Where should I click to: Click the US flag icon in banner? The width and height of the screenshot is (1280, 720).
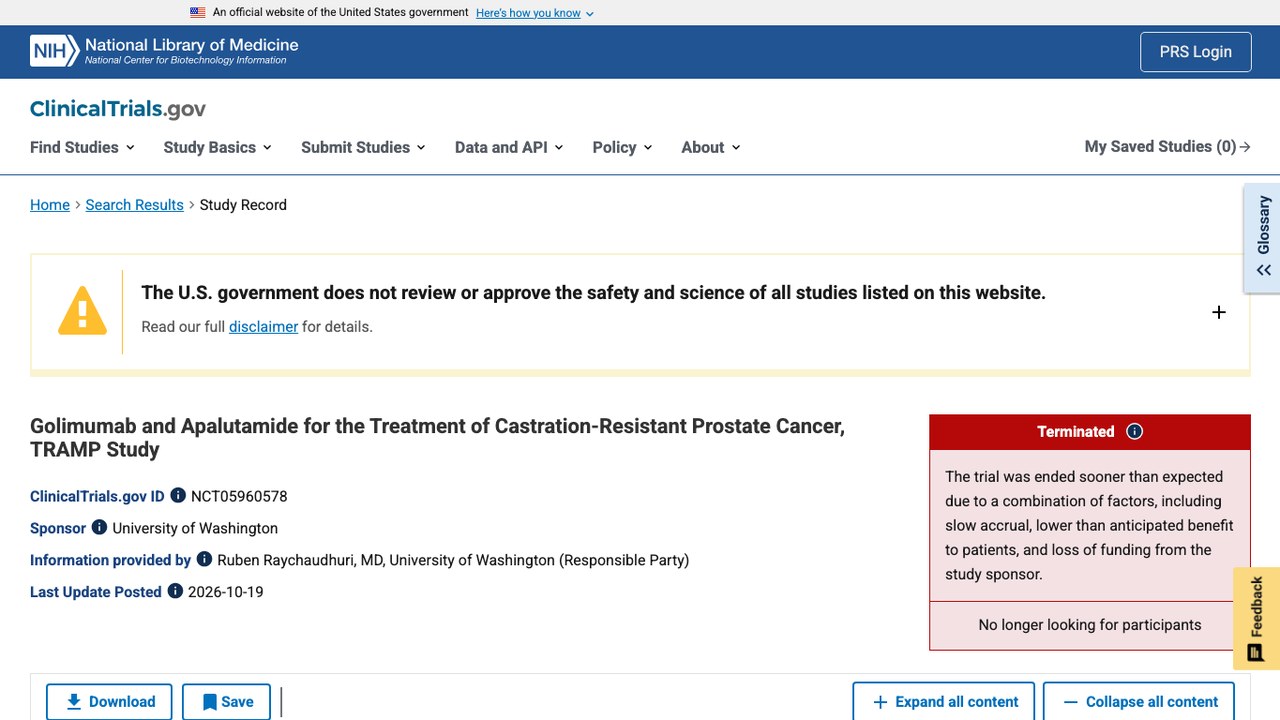point(198,13)
